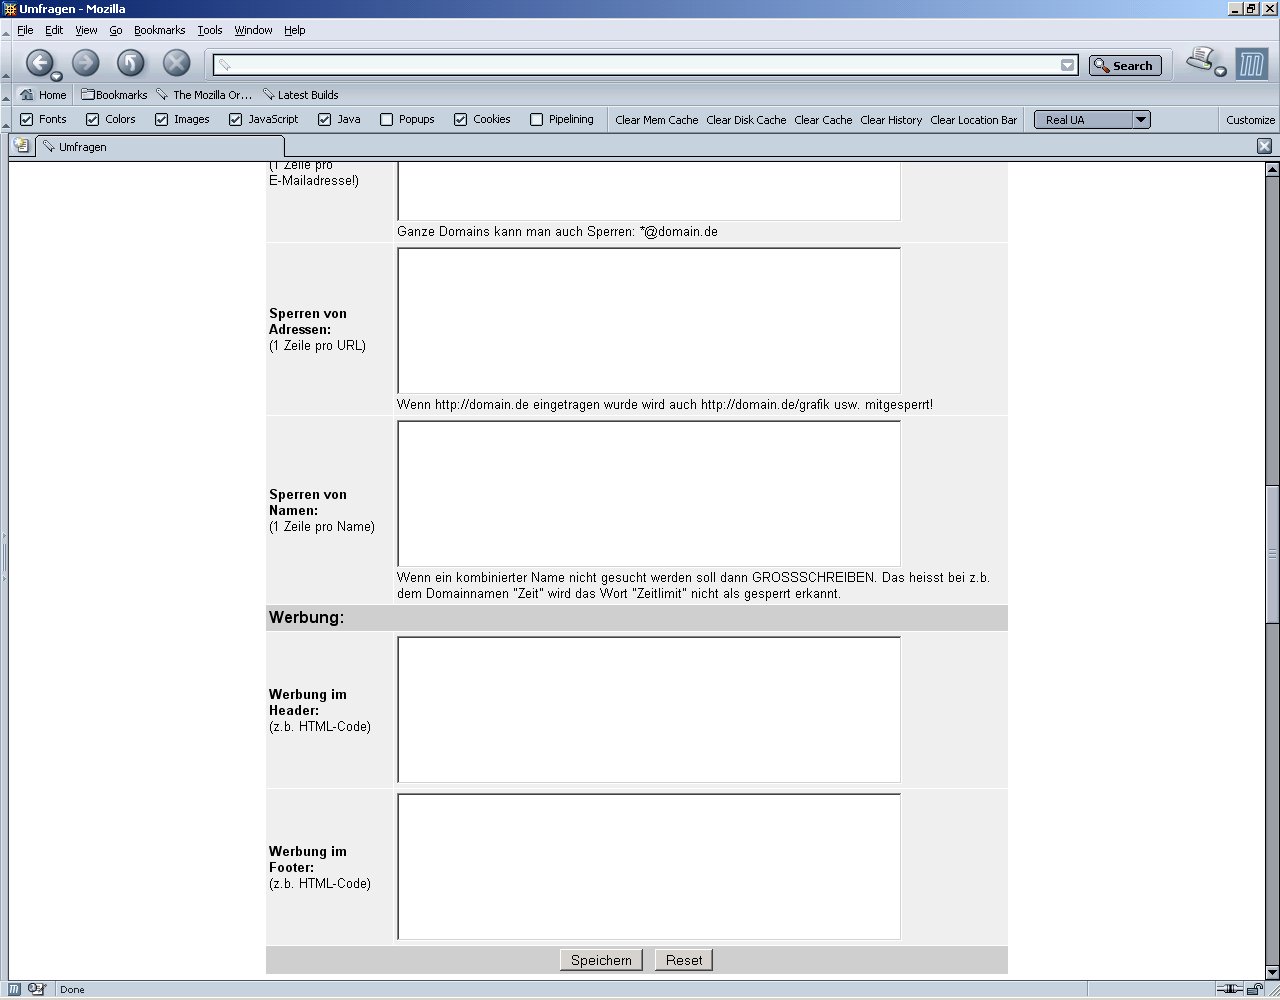The height and width of the screenshot is (1000, 1280).
Task: Click the Search button with magnifier
Action: point(1125,65)
